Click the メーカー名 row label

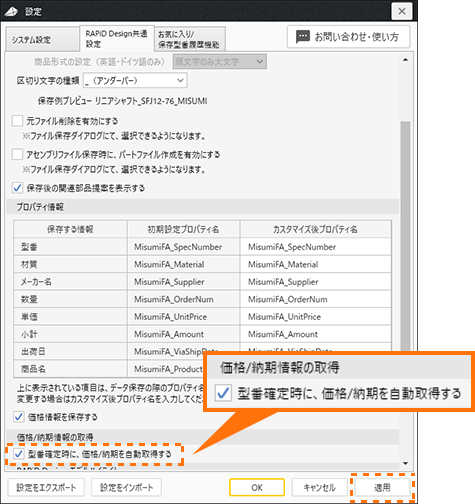tap(36, 282)
